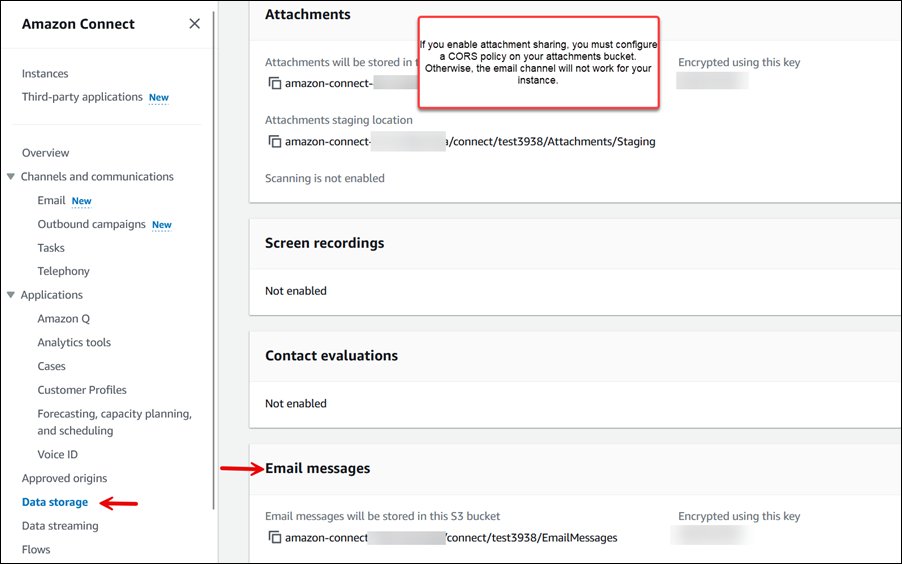Select Outbound campaigns in the sidebar

click(91, 225)
